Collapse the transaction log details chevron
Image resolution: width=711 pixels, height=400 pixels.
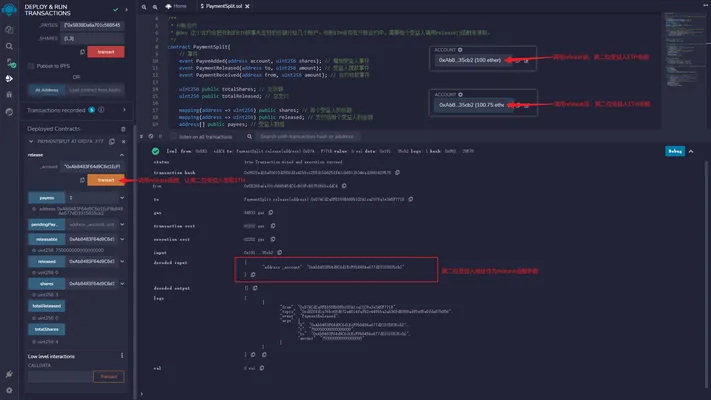691,151
